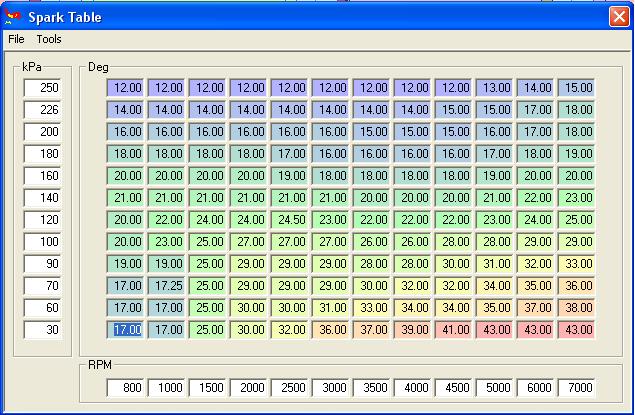Select the 60 kPa input field
Image resolution: width=635 pixels, height=415 pixels.
tap(42, 308)
